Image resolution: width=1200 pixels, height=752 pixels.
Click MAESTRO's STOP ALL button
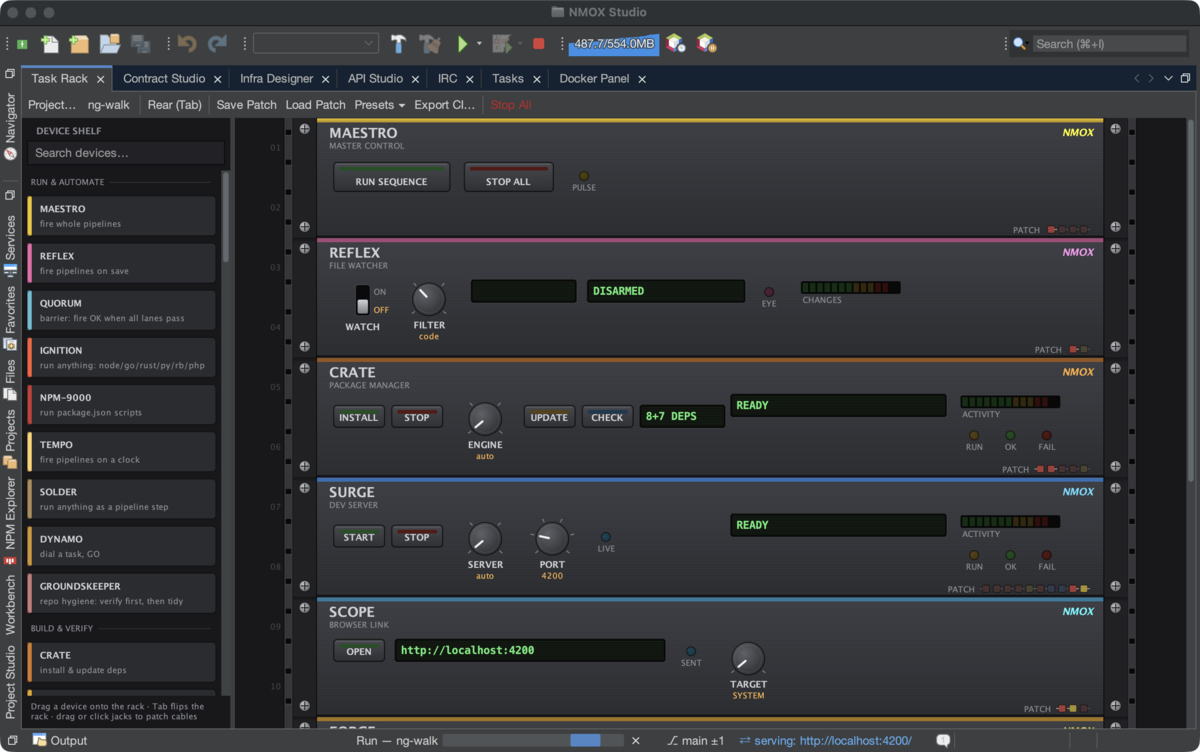coord(508,177)
